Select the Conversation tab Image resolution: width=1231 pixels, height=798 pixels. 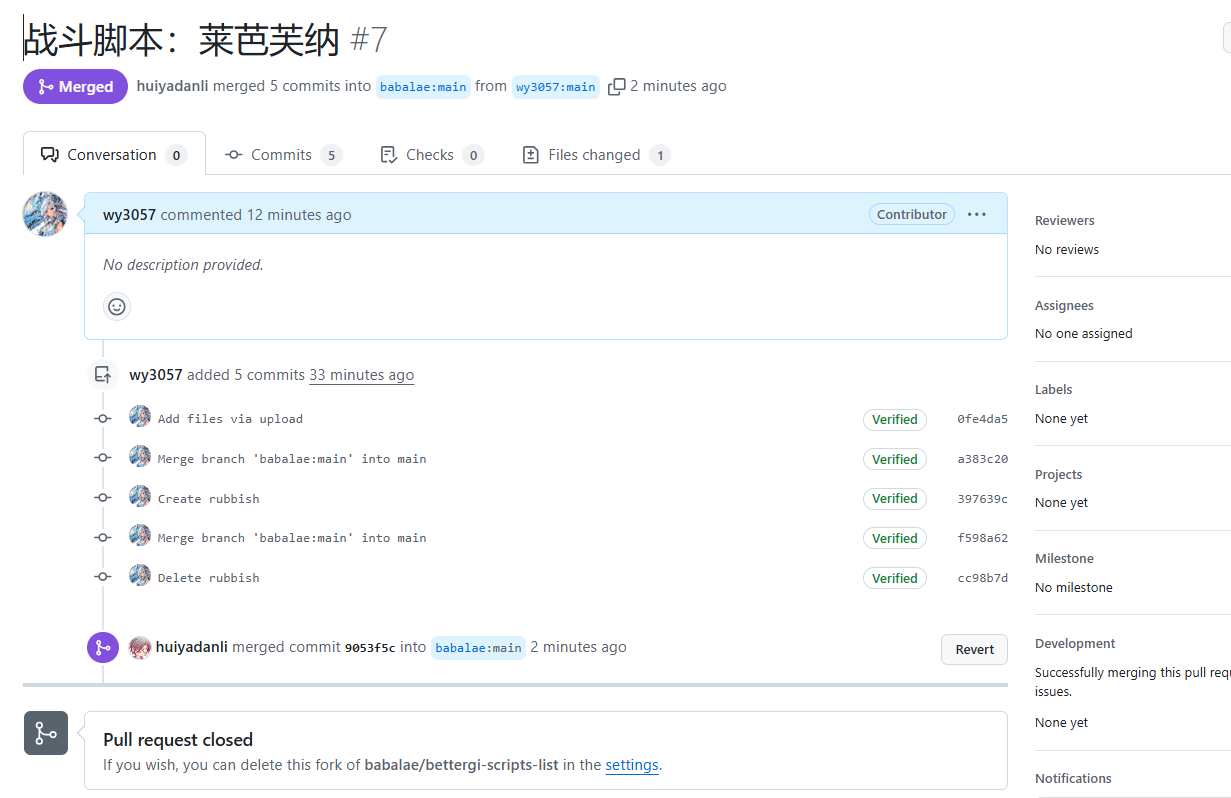(112, 155)
